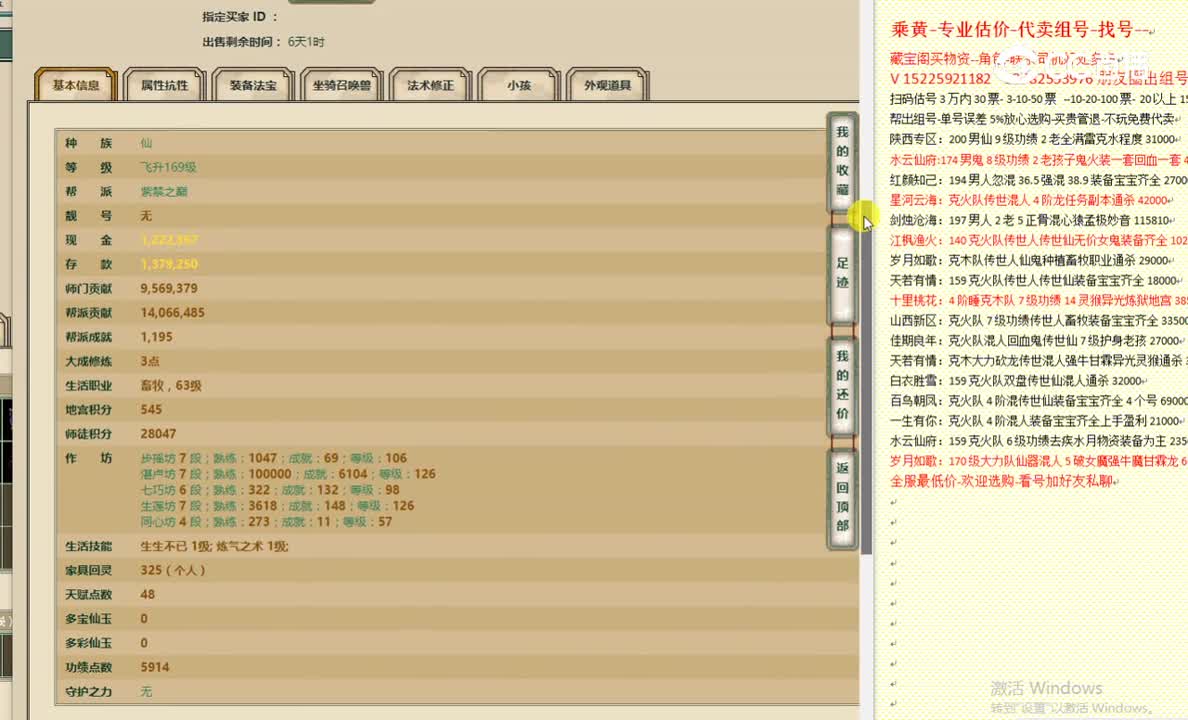The height and width of the screenshot is (720, 1188).
Task: Click the 指定买家 ID label
Action: click(x=239, y=17)
